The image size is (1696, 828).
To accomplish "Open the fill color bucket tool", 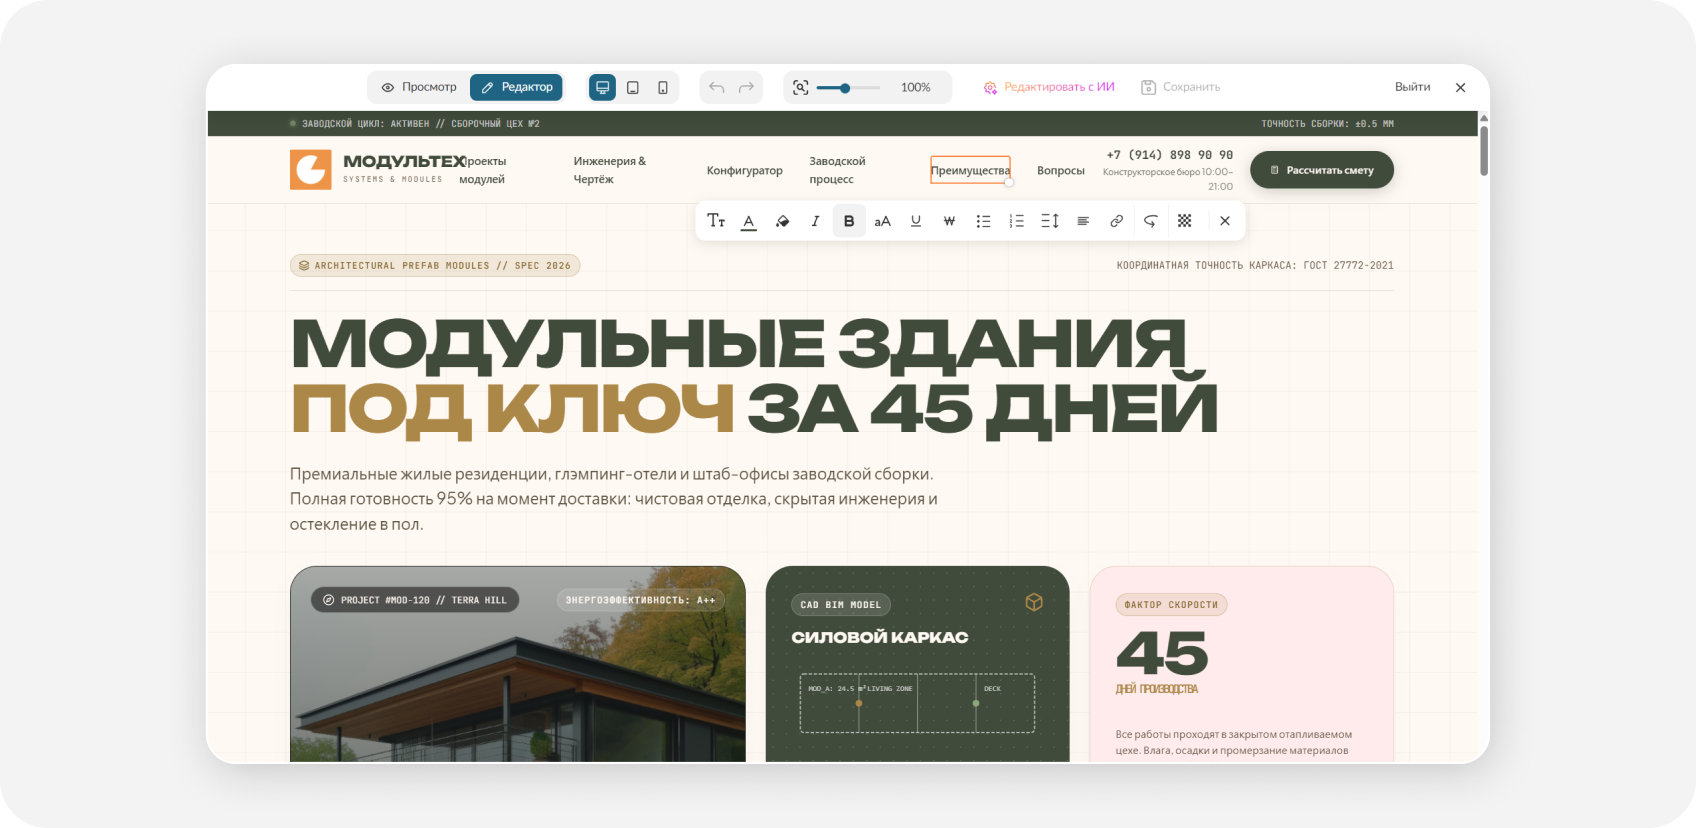I will point(782,221).
